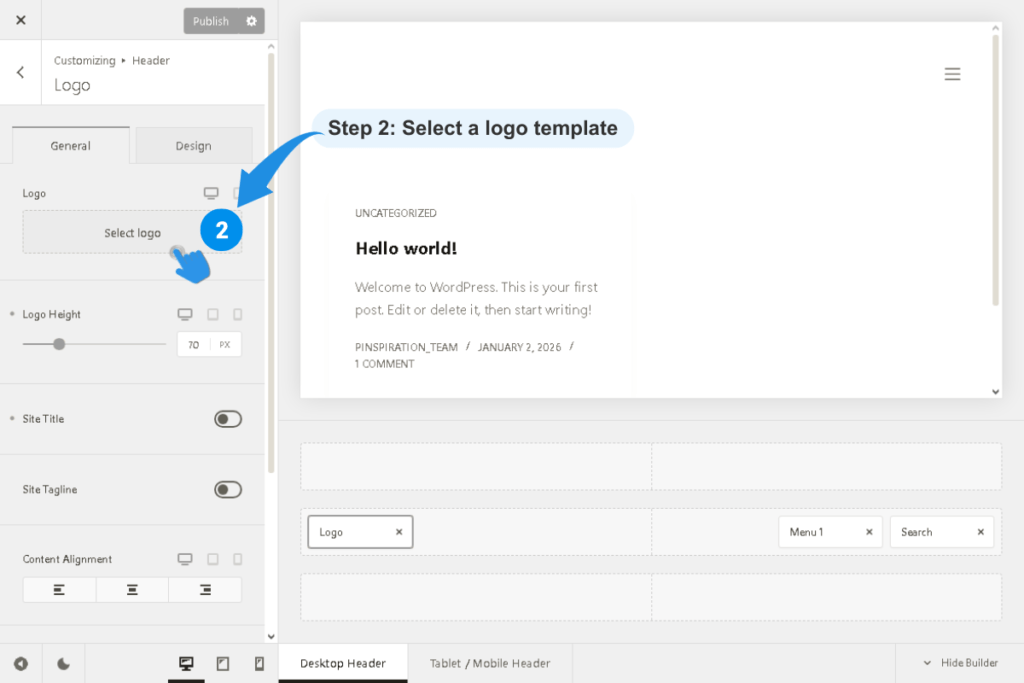Click the Select logo button
1024x683 pixels.
[131, 231]
